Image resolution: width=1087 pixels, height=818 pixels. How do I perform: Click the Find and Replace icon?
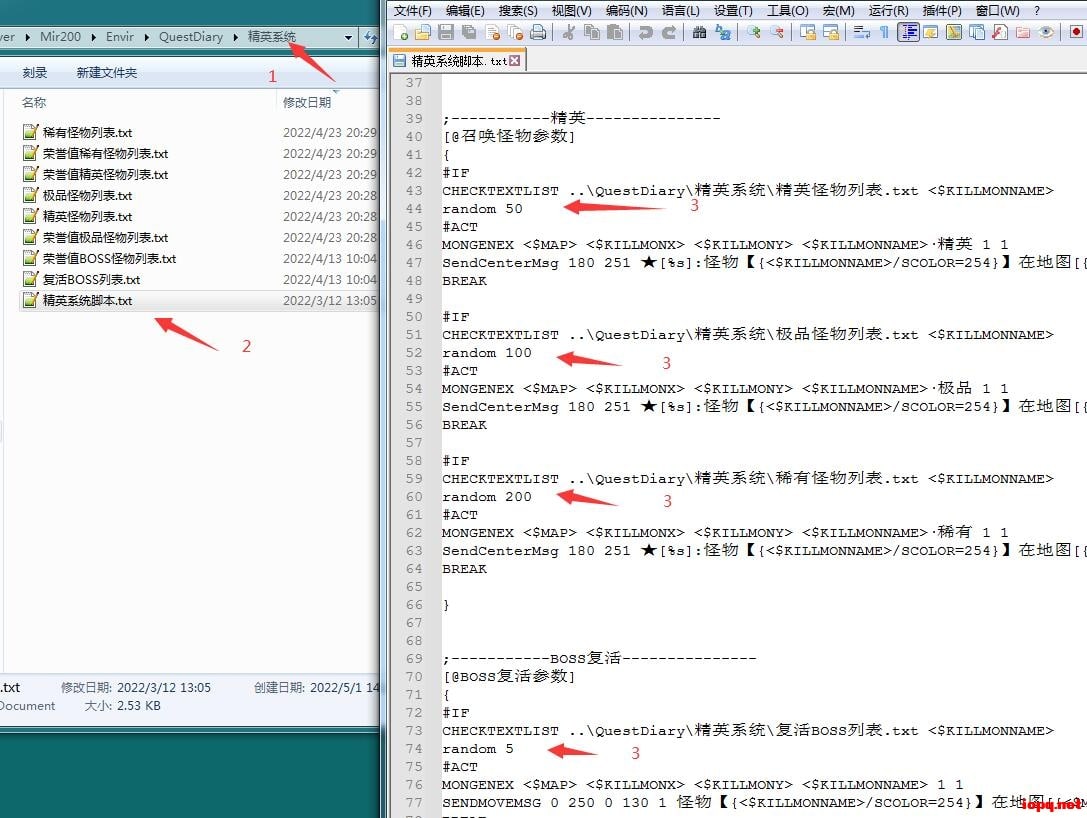tap(722, 32)
